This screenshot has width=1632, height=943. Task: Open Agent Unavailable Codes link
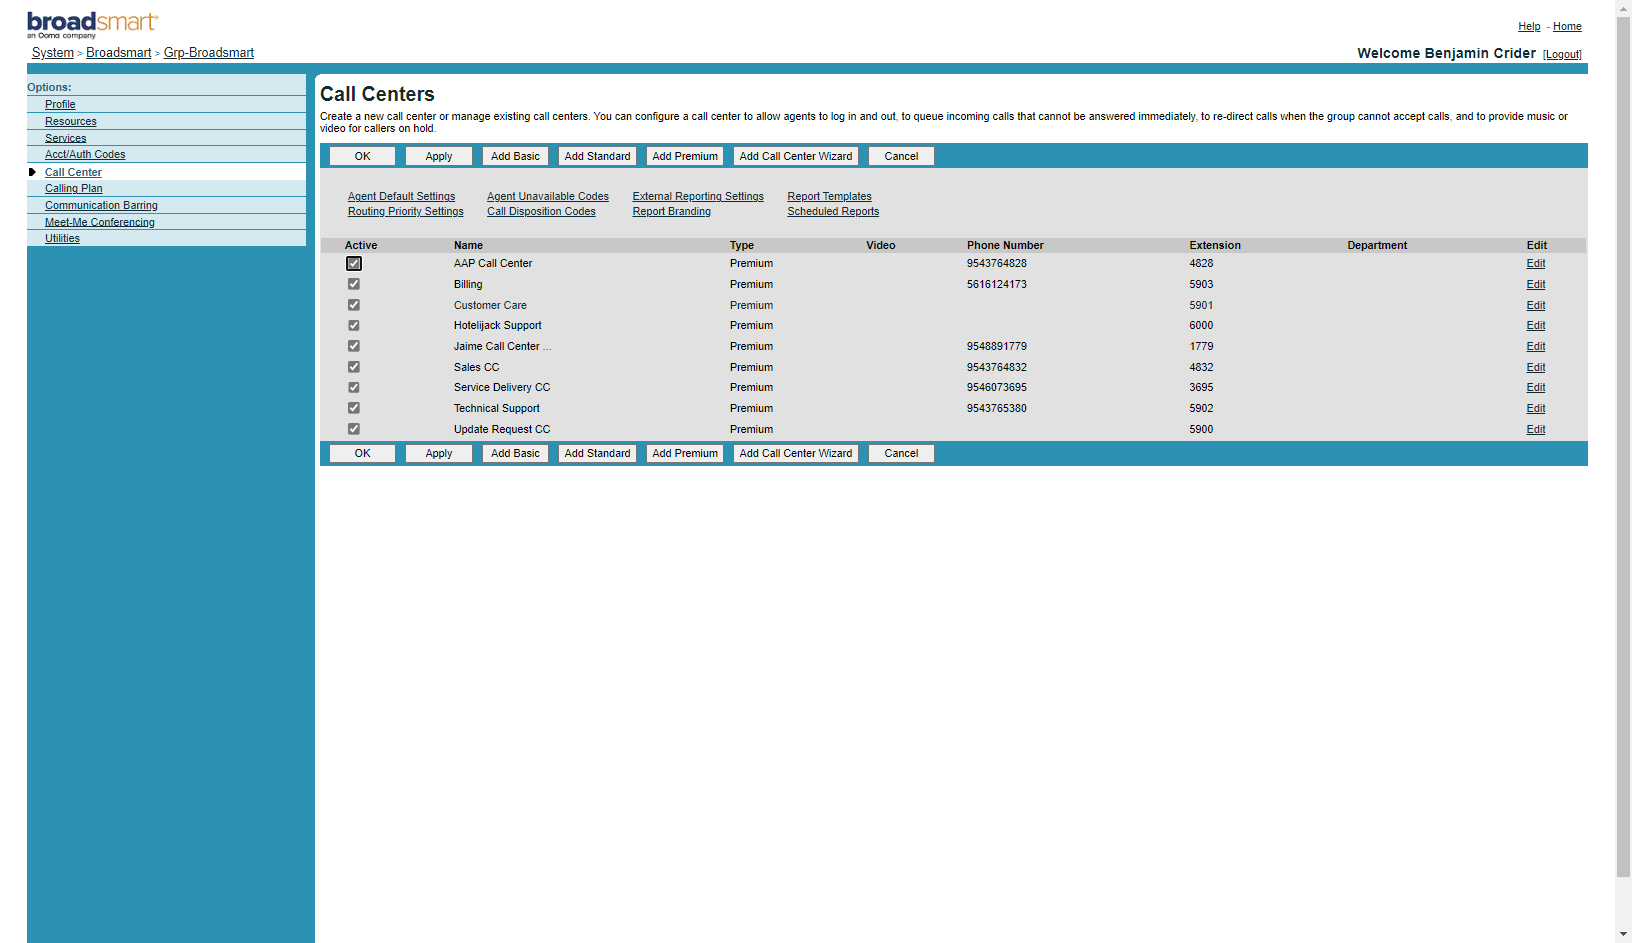coord(548,196)
